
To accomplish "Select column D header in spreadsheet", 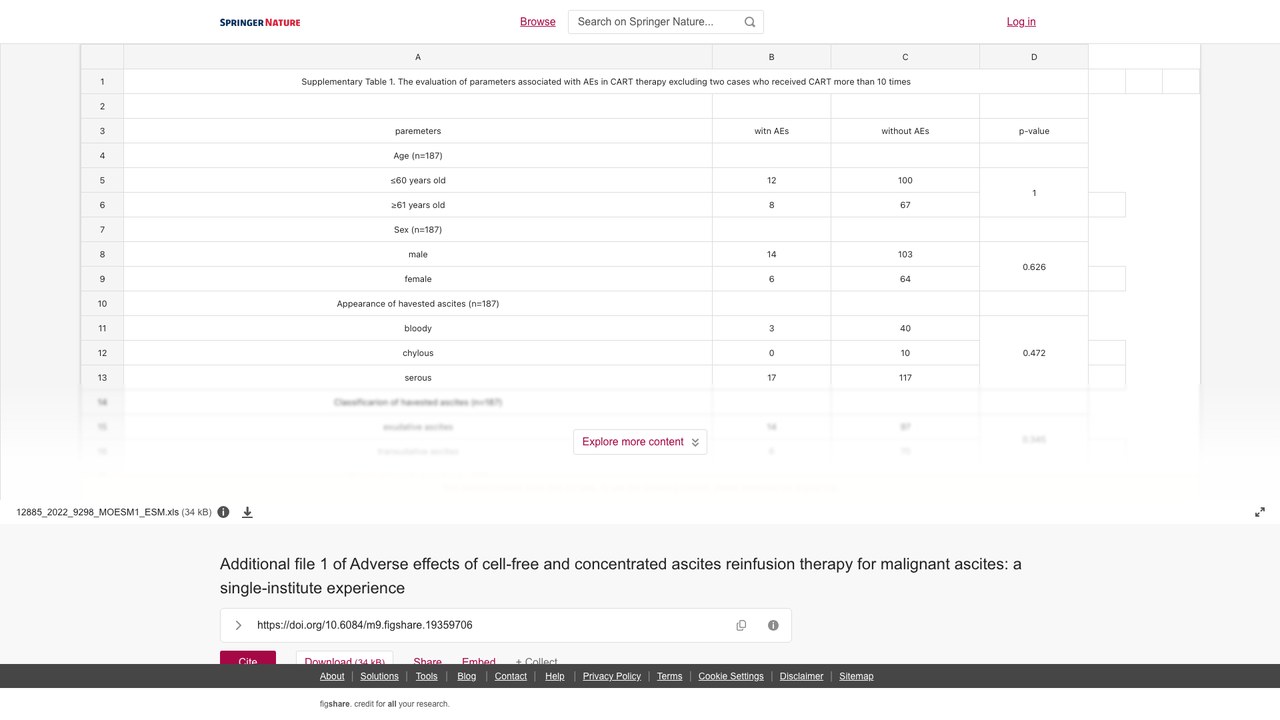I will 1034,57.
